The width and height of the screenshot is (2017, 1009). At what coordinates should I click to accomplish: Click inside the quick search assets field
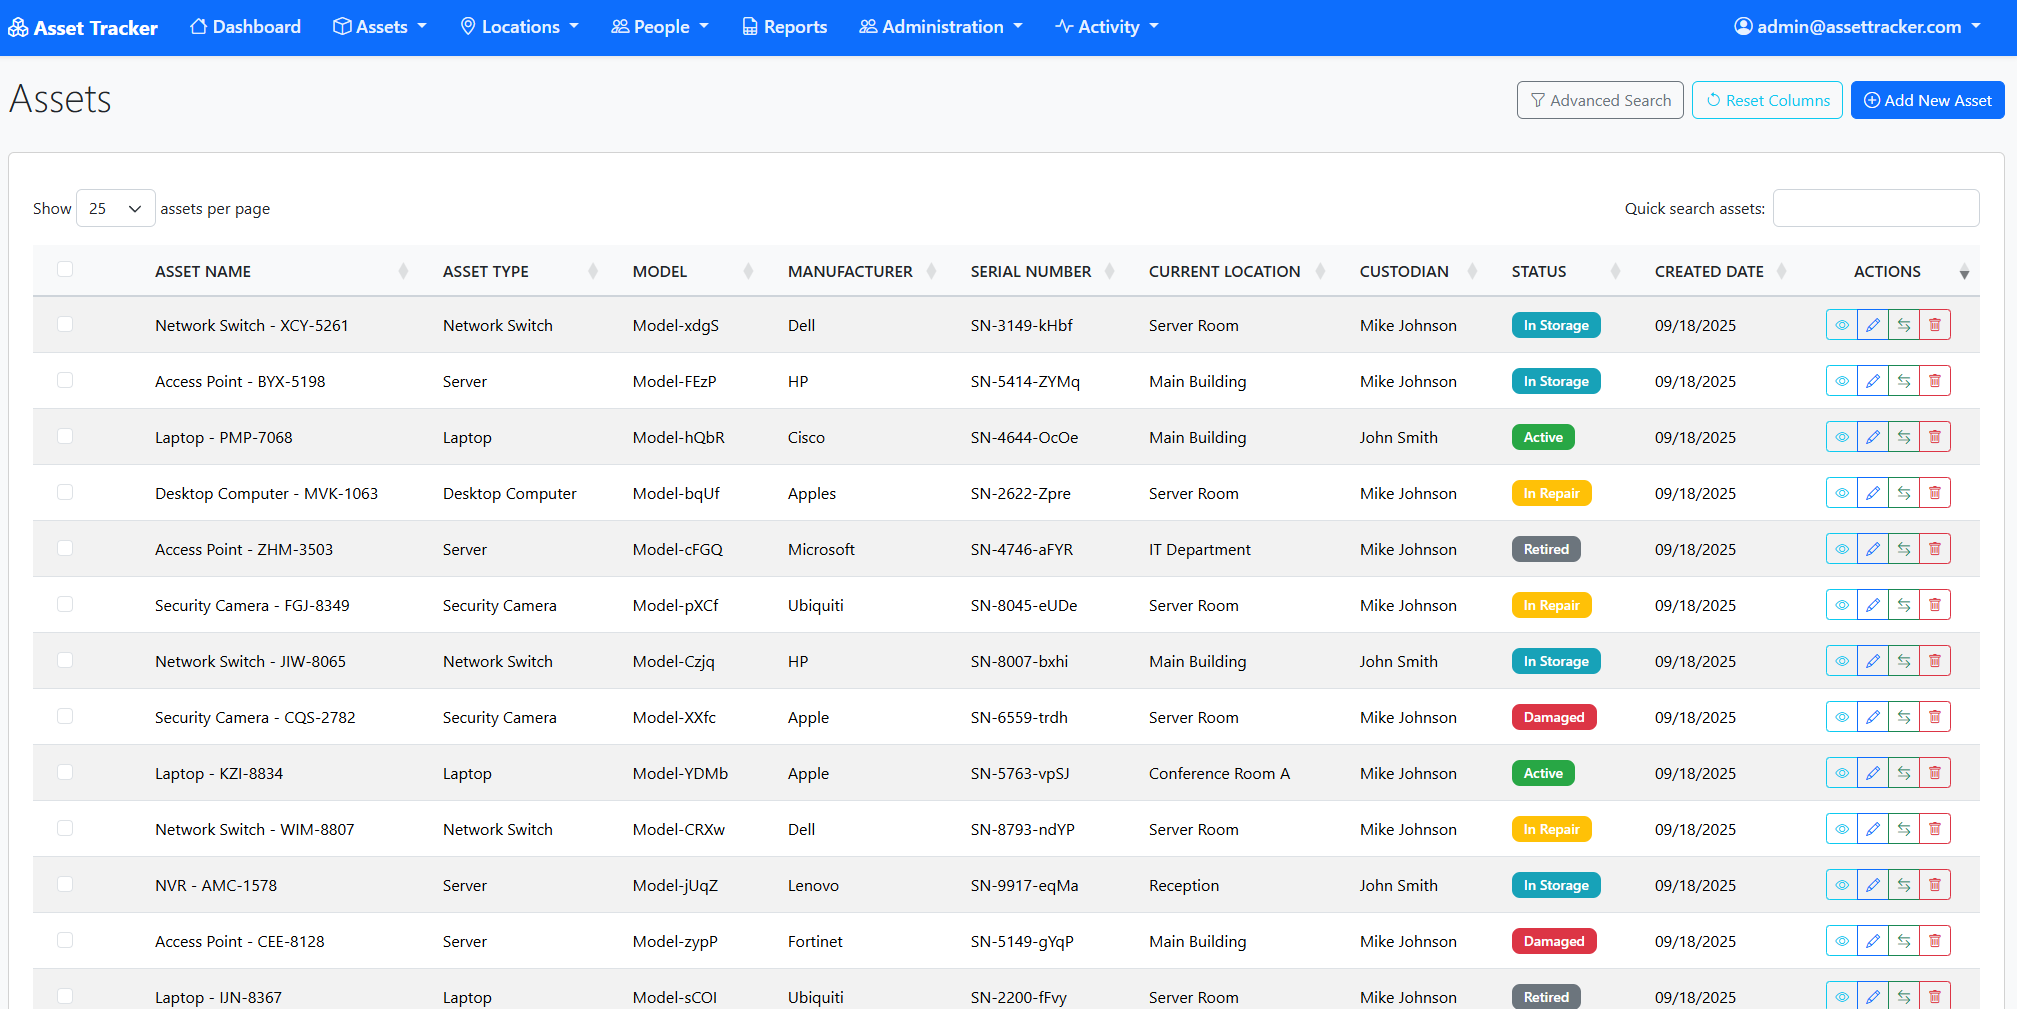click(1876, 208)
